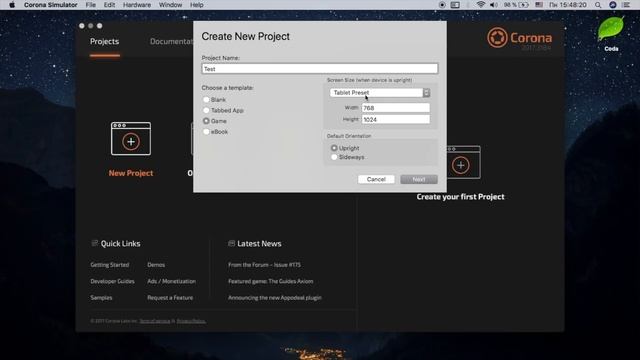Open the Edit menu
Screen dimensions: 640x360
109,5
